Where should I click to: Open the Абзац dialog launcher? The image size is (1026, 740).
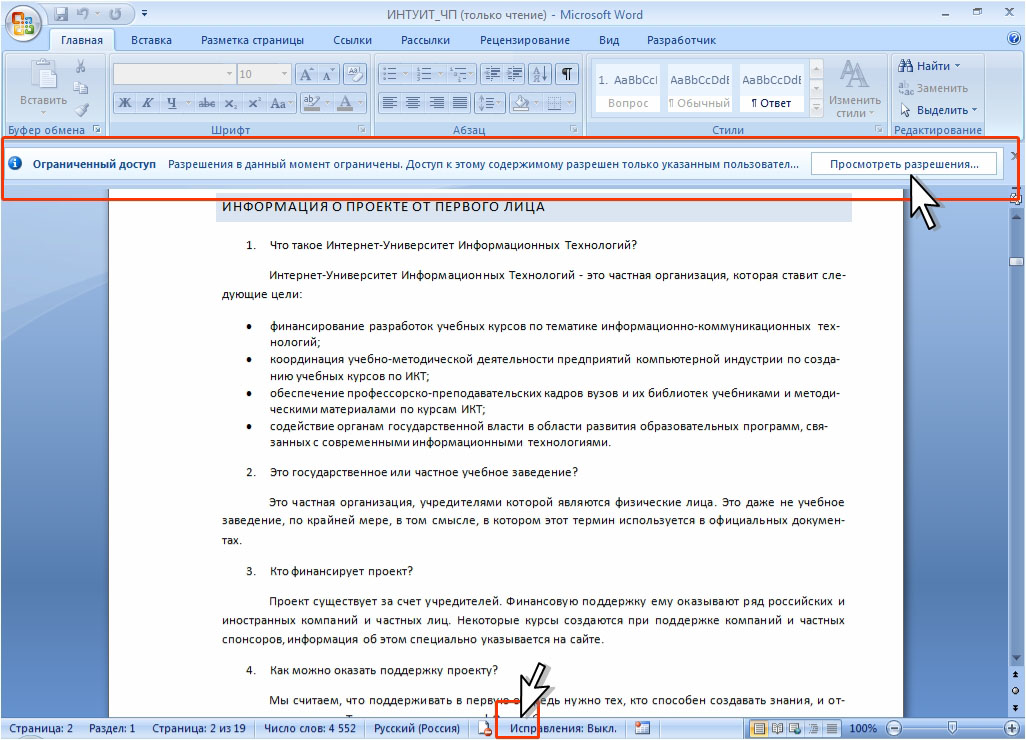click(x=574, y=130)
